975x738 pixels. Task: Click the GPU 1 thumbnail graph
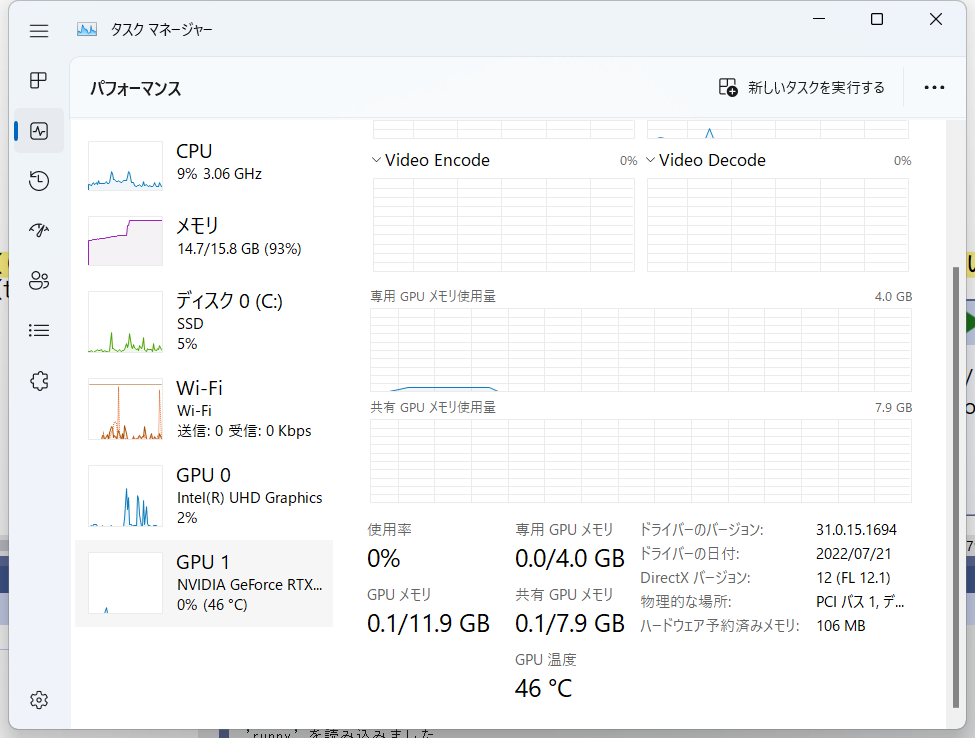125,583
